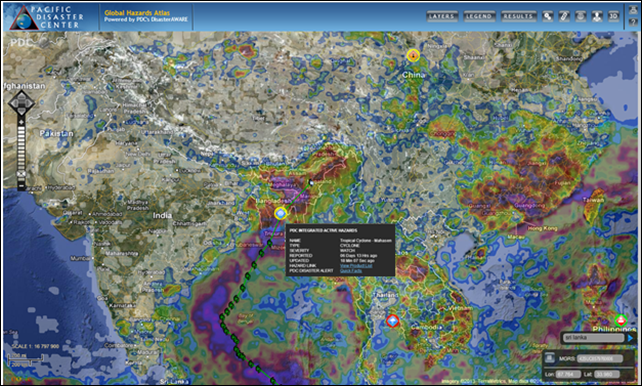
Task: Click the Pakistan country label
Action: [57, 133]
